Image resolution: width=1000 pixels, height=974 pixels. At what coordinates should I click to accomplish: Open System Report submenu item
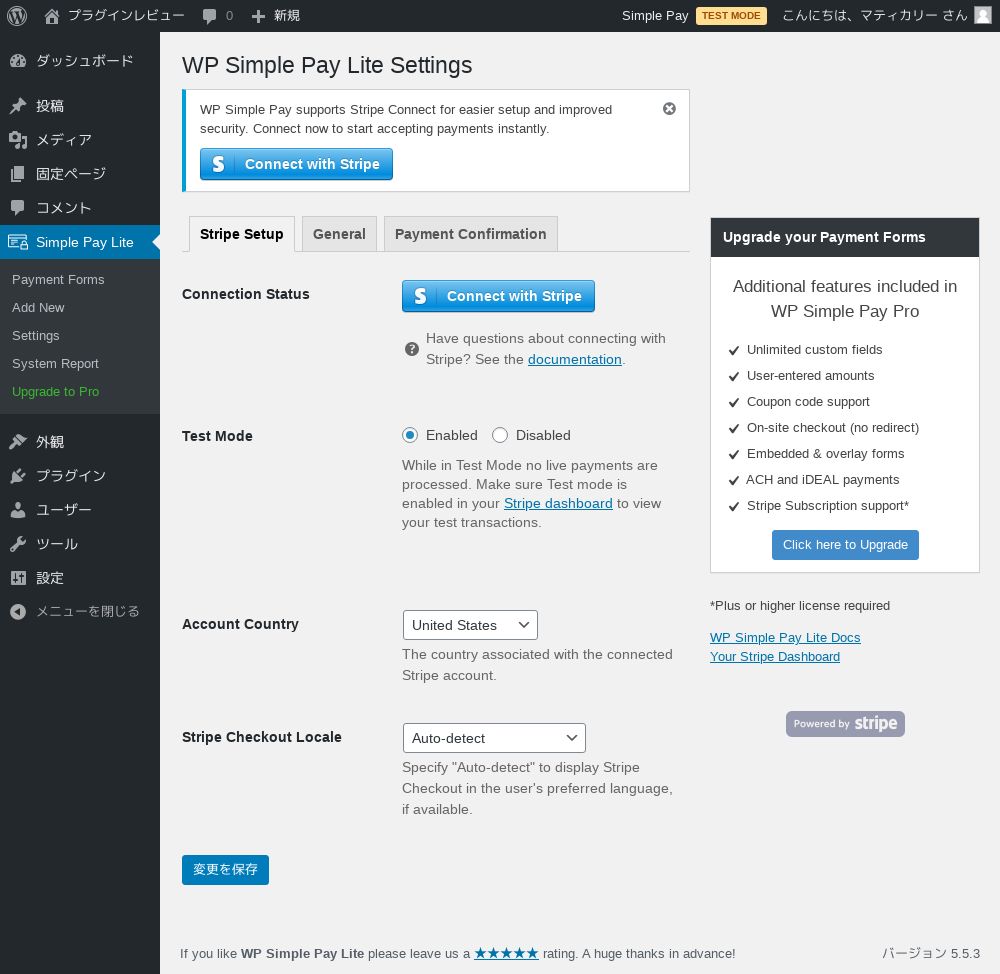point(55,364)
